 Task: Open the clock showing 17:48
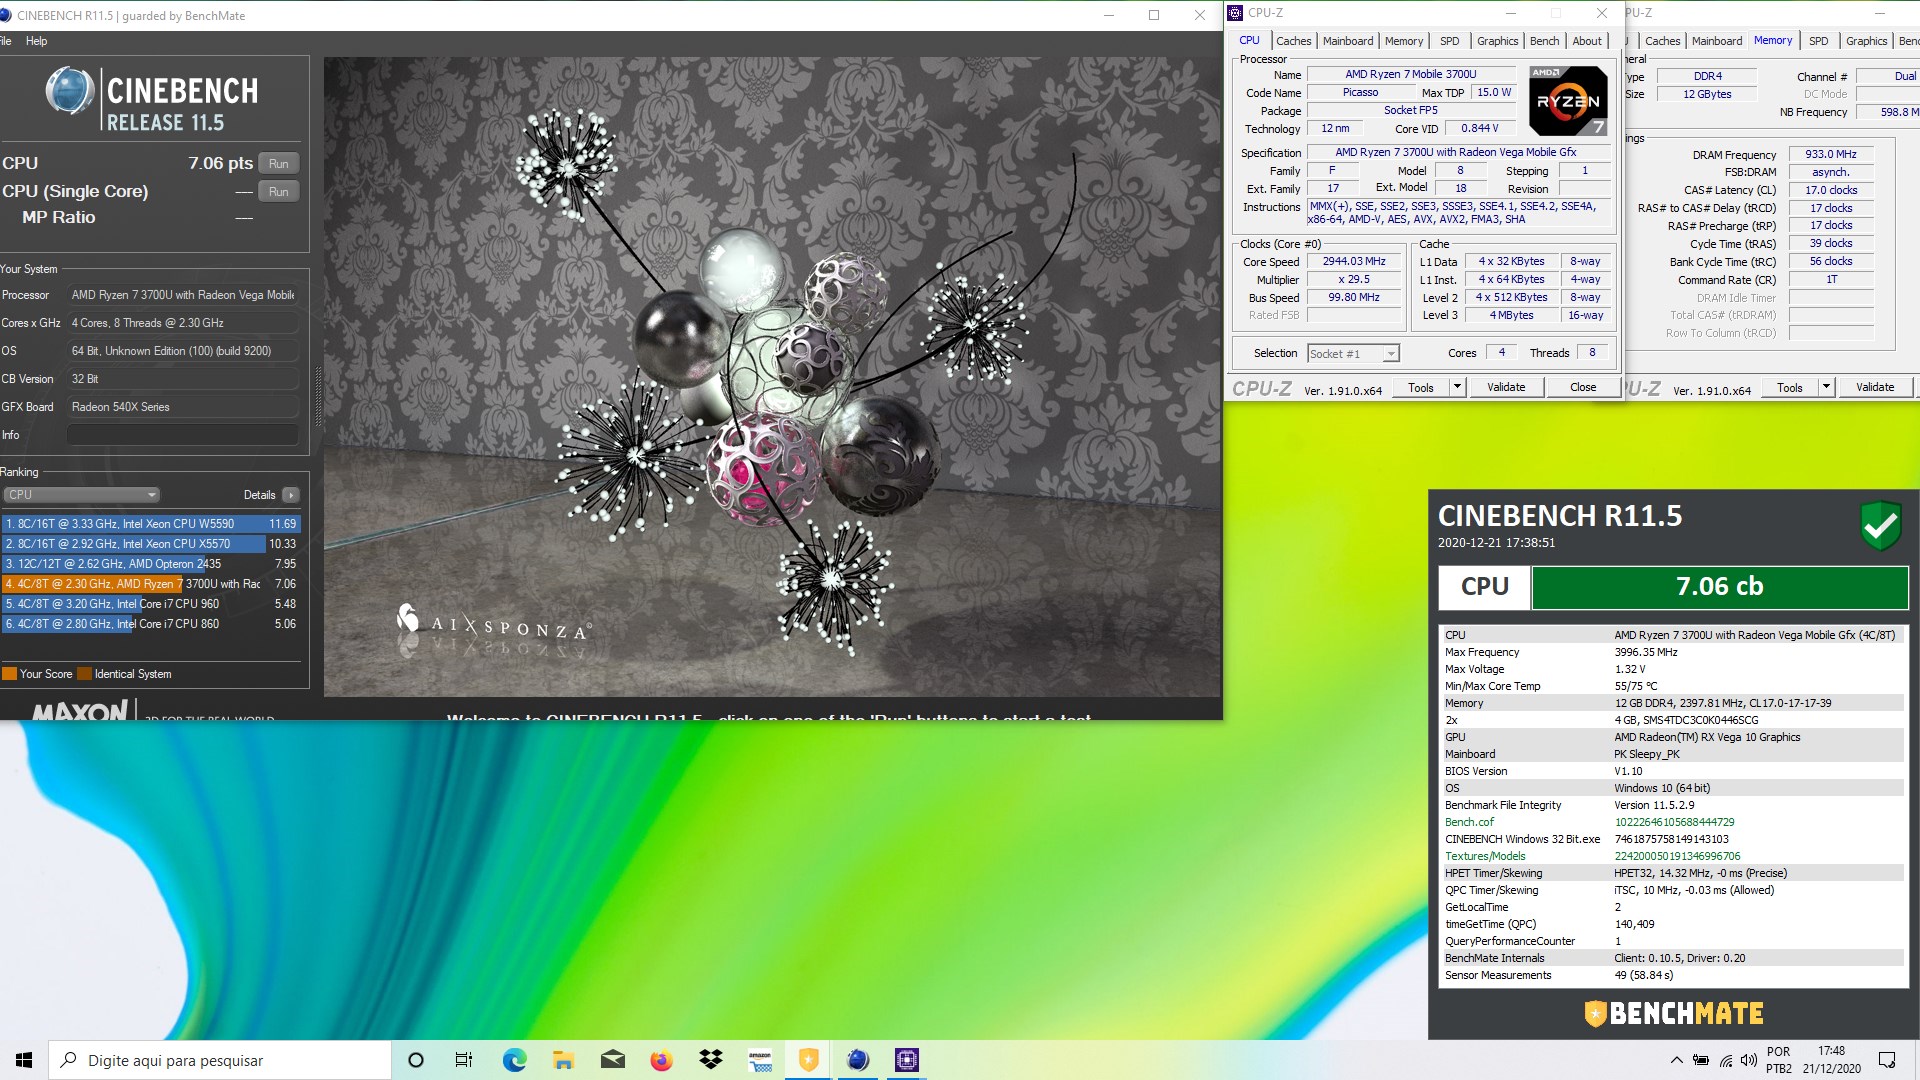[1831, 1060]
